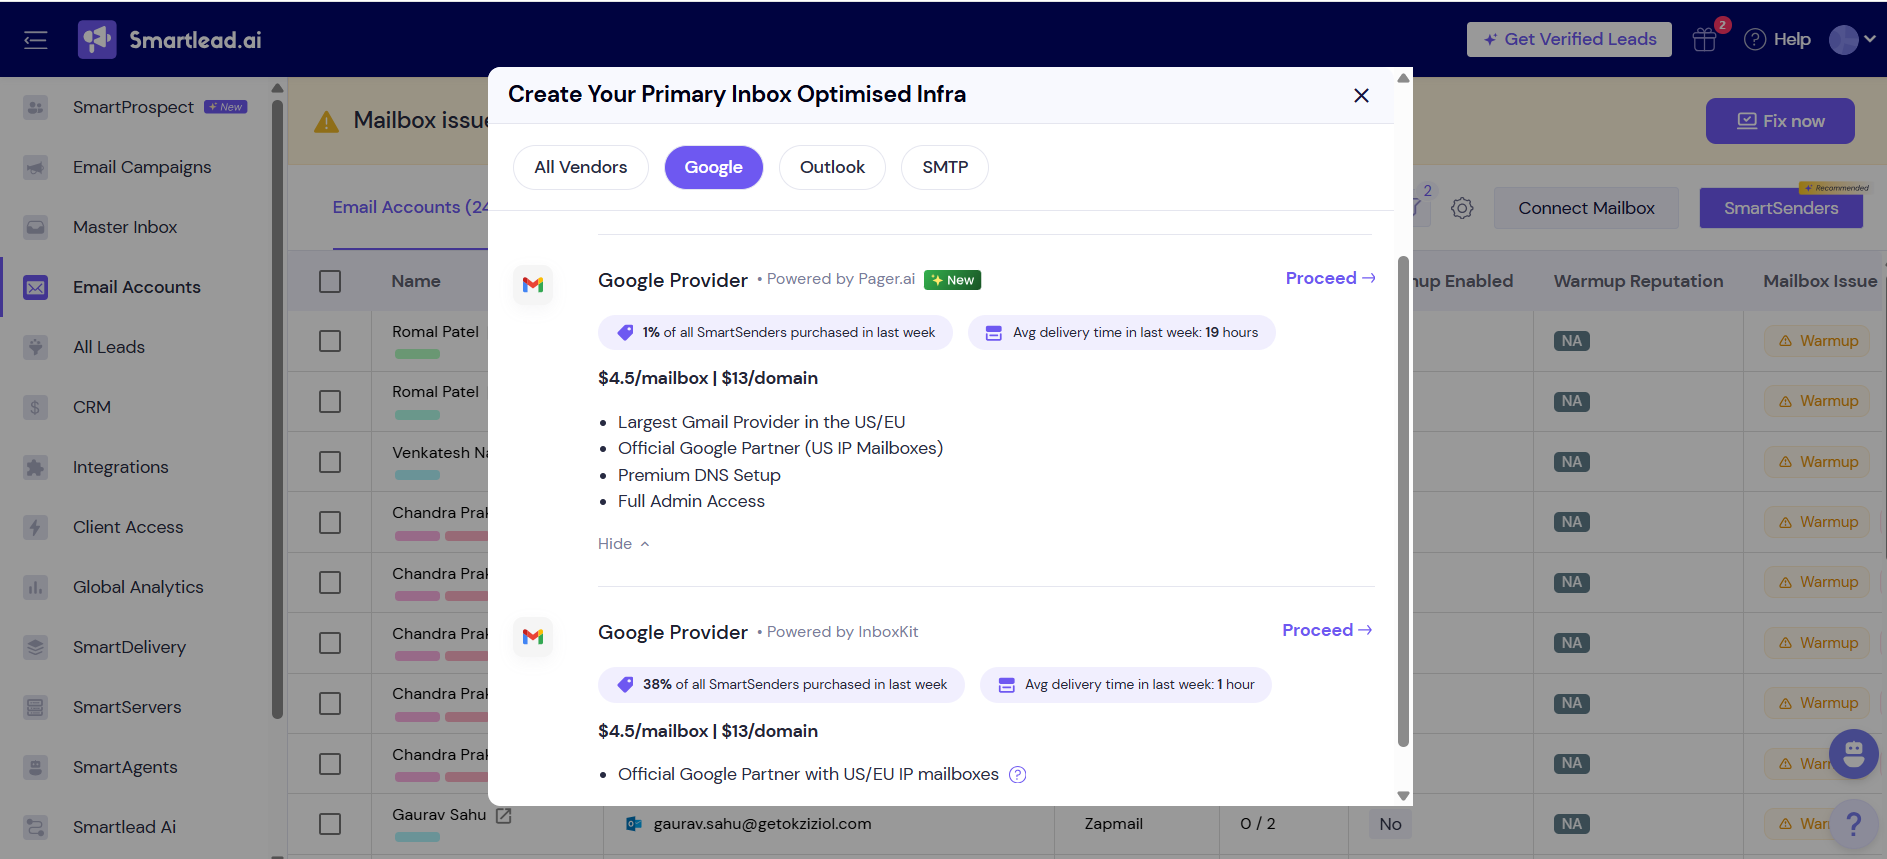The image size is (1887, 859).
Task: Click the Fix now button
Action: click(x=1780, y=121)
